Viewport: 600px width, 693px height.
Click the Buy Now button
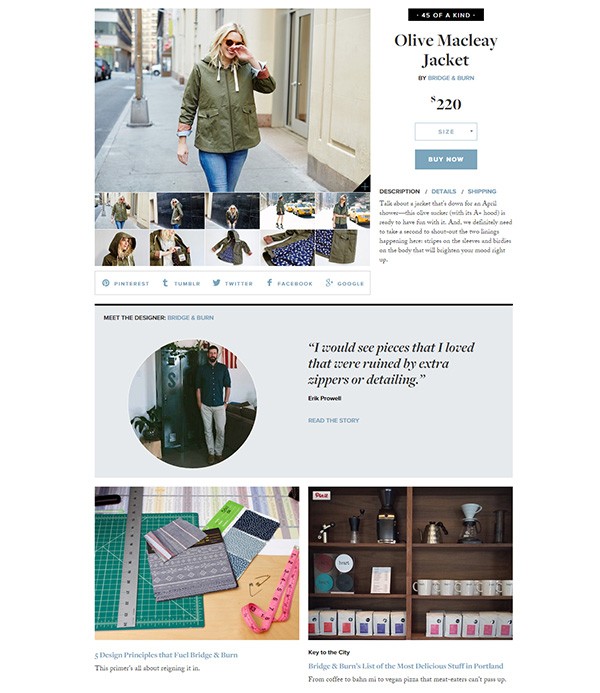point(446,159)
